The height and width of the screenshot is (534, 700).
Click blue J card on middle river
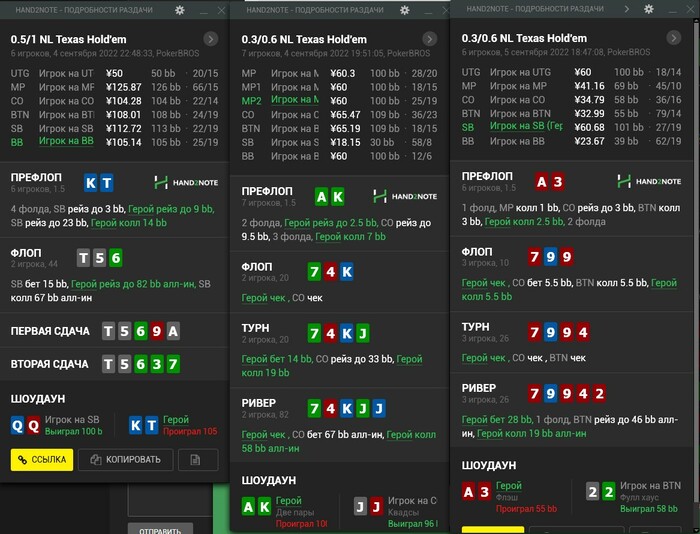pyautogui.click(x=379, y=409)
